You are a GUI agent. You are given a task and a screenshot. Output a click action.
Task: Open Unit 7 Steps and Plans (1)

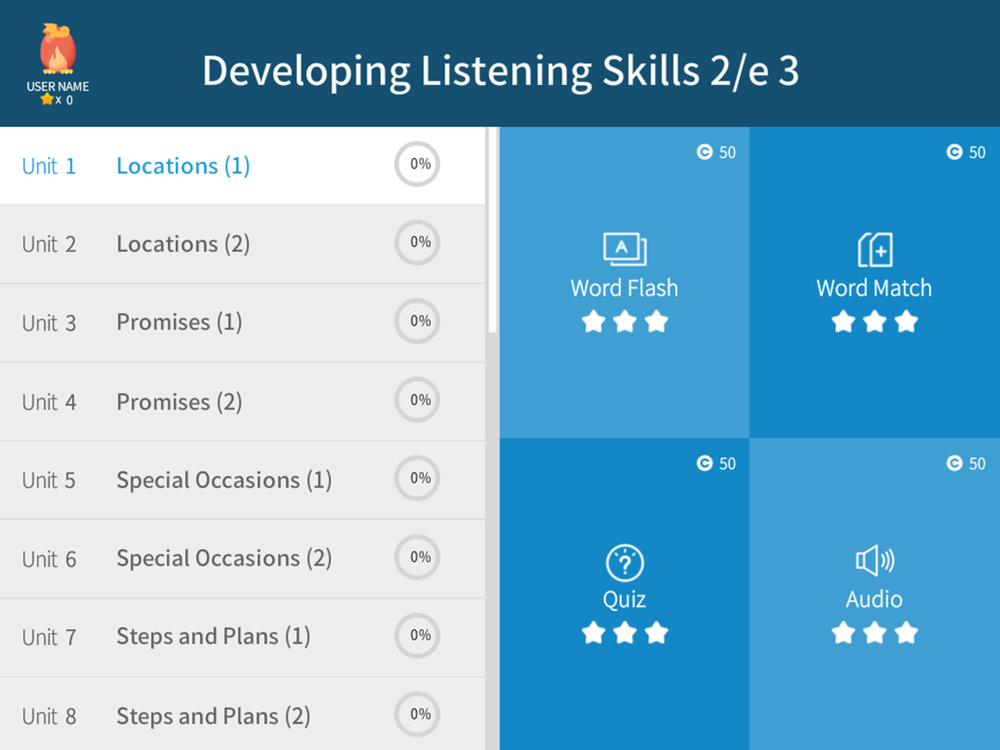[242, 637]
